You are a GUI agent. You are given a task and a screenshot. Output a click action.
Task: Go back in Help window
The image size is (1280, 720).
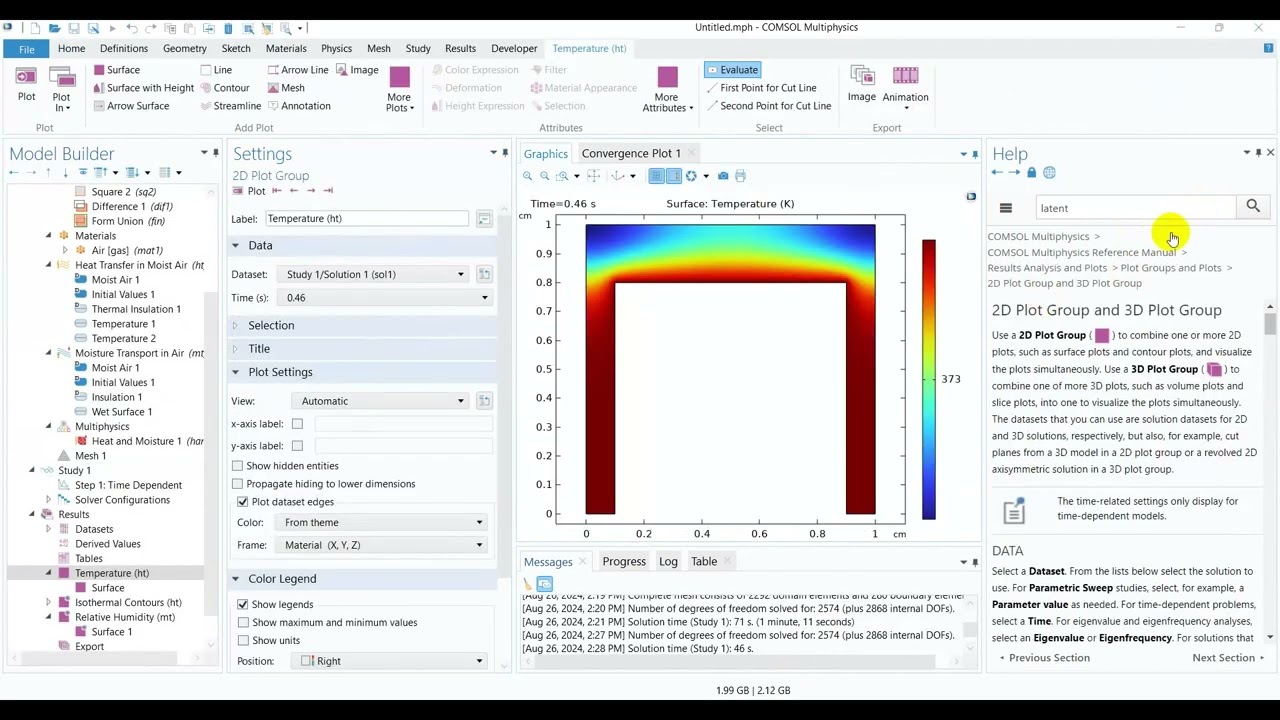click(997, 173)
